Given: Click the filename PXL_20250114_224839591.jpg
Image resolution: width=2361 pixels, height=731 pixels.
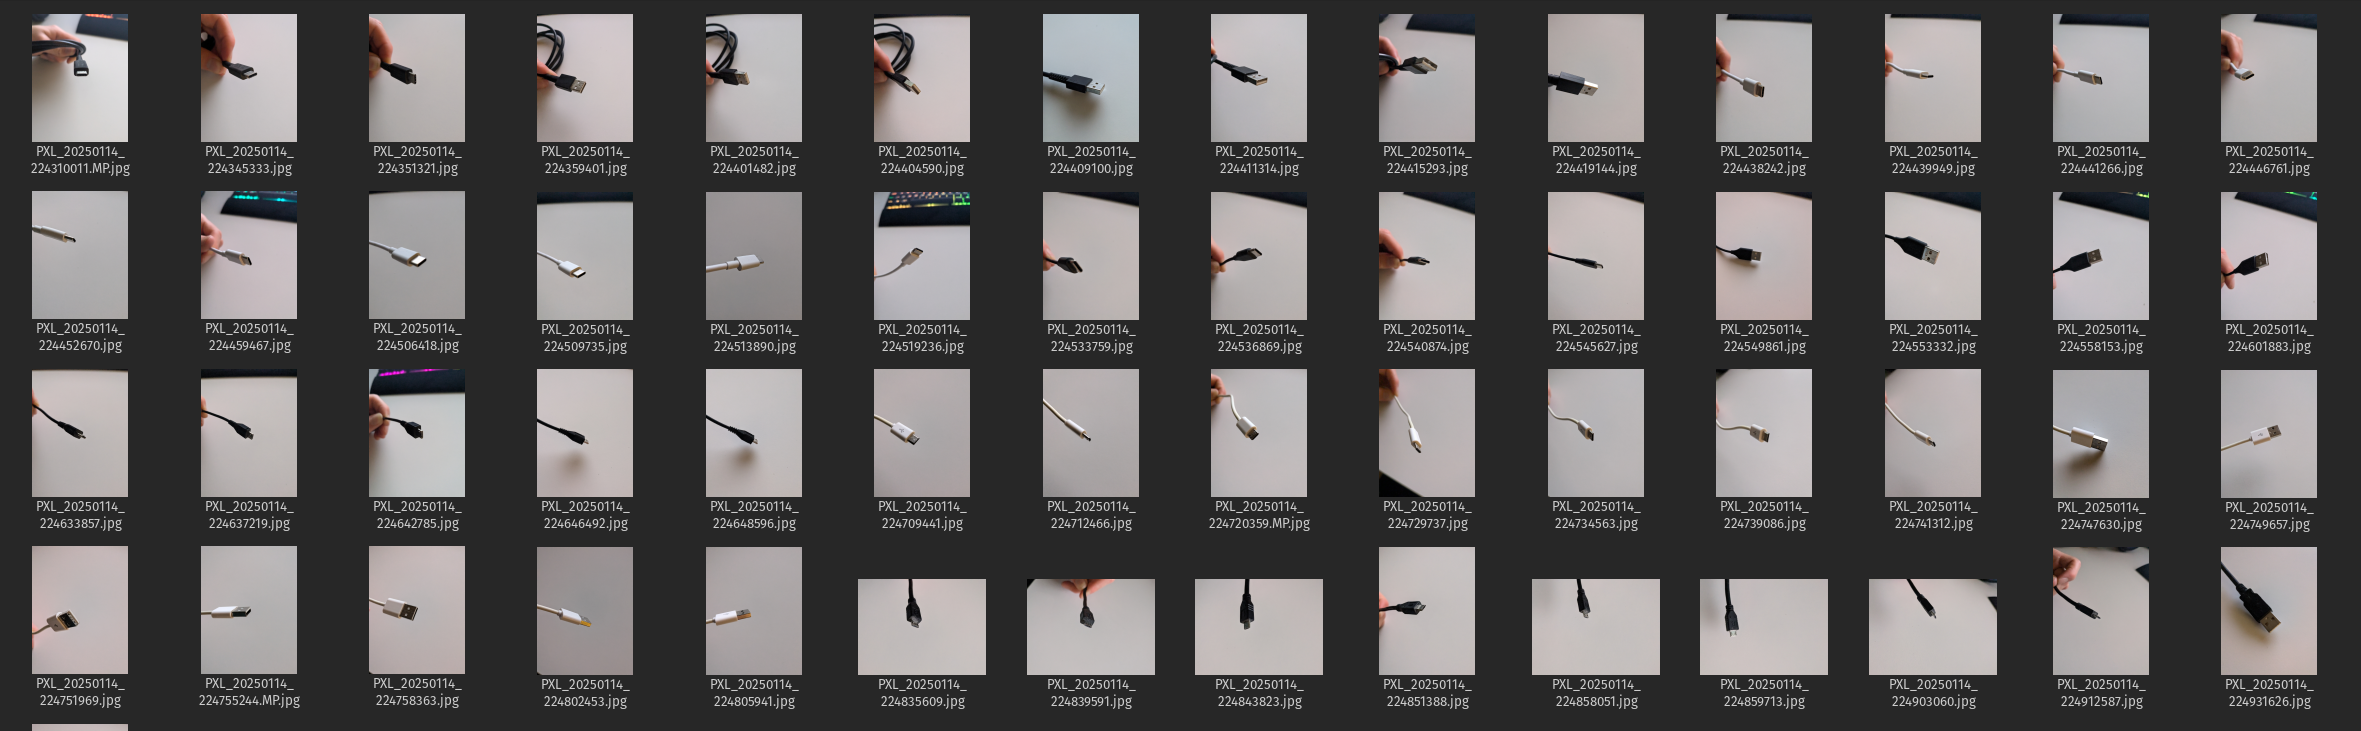Looking at the screenshot, I should click(x=1091, y=693).
